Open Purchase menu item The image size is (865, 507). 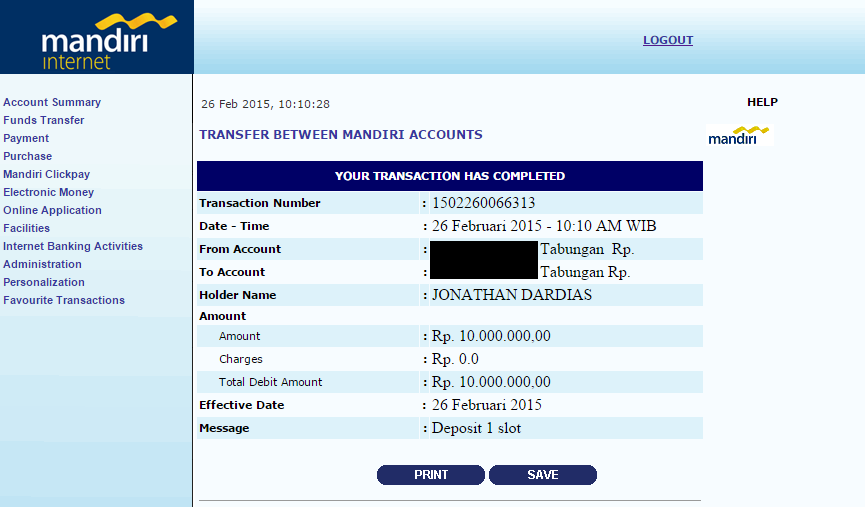point(28,156)
